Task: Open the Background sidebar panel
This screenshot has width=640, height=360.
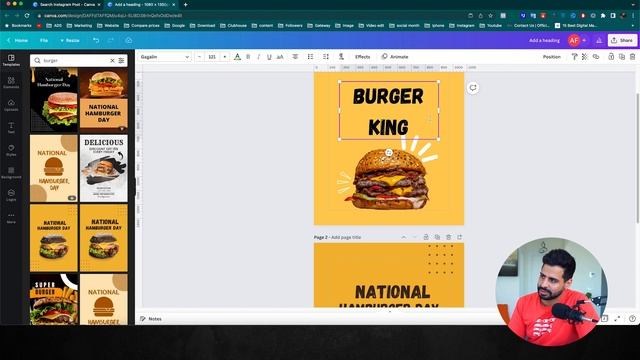Action: coord(11,173)
